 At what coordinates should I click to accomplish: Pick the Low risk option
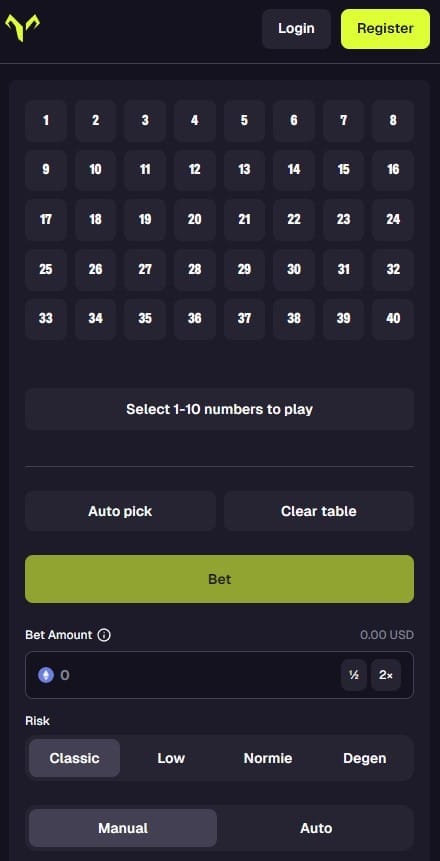(x=171, y=758)
